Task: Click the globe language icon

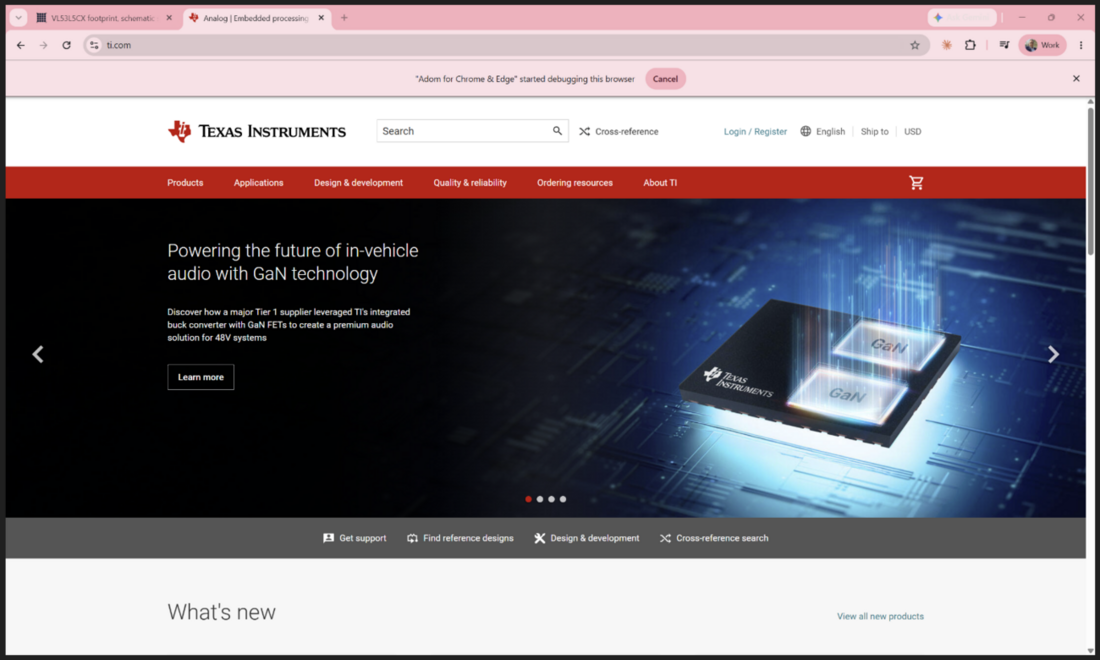Action: pos(805,131)
